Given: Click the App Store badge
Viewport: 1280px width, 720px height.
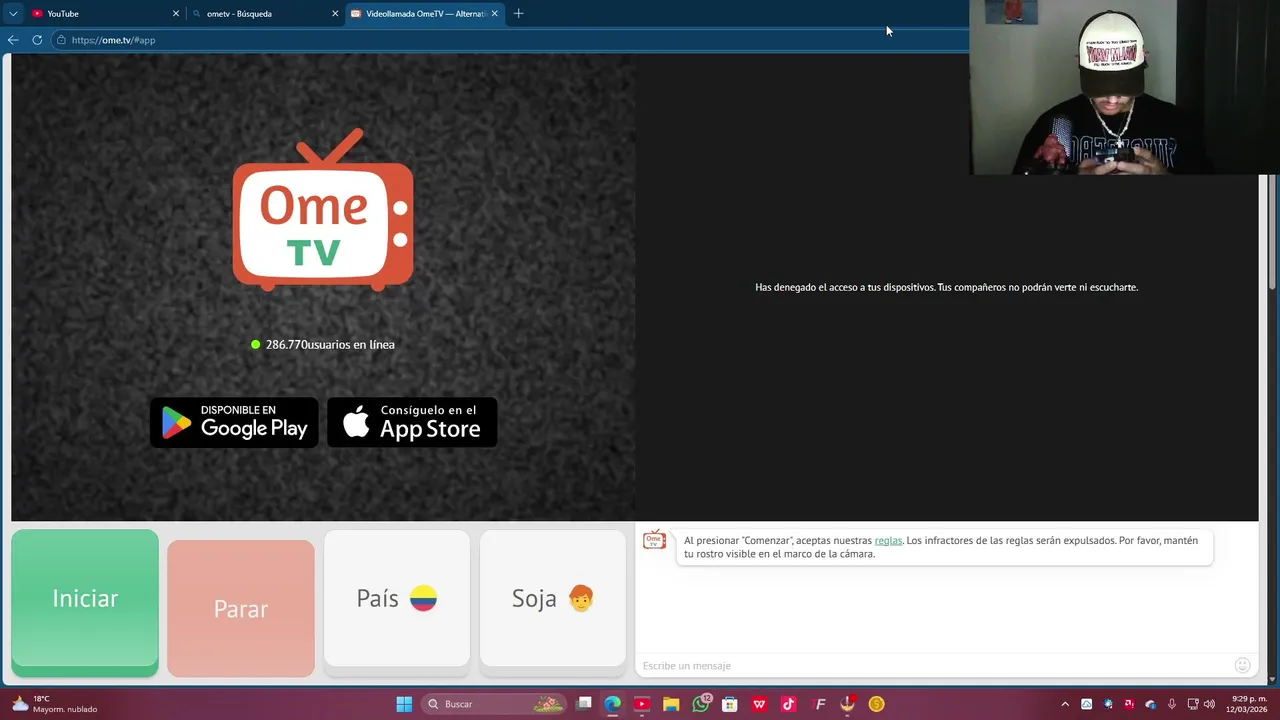Looking at the screenshot, I should click(412, 422).
